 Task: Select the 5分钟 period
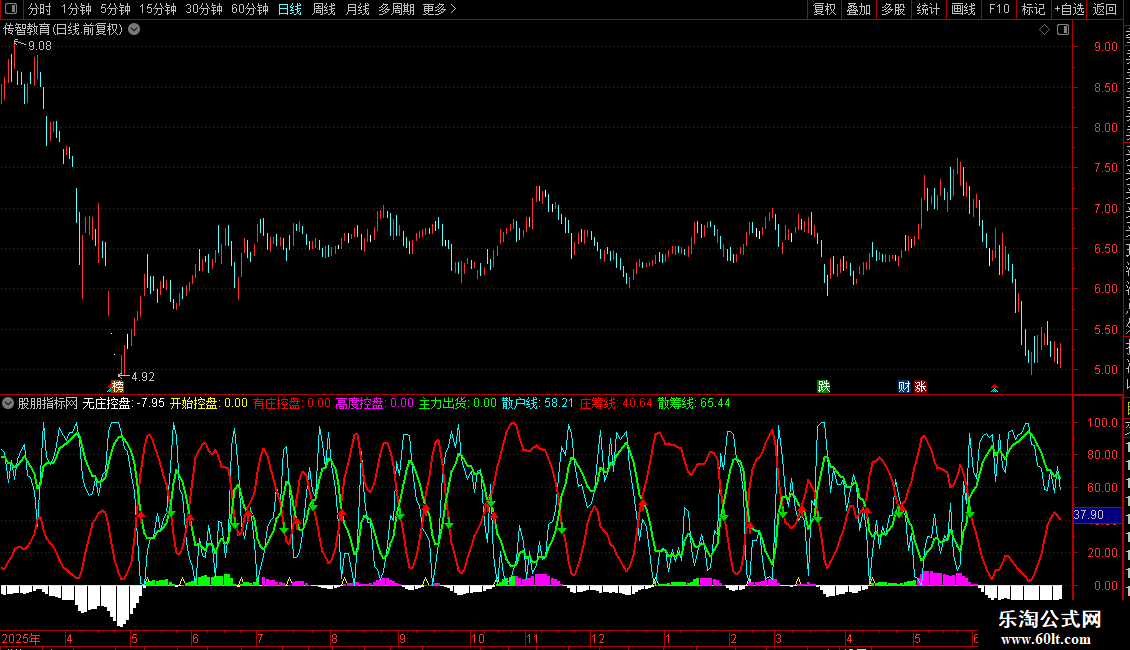pyautogui.click(x=115, y=9)
